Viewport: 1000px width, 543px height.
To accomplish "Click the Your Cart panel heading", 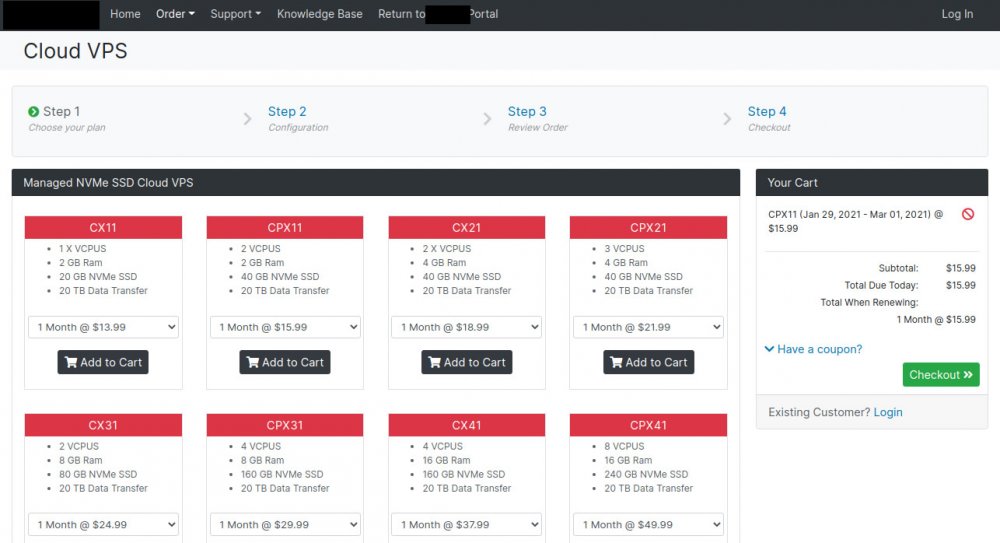I will pos(793,182).
